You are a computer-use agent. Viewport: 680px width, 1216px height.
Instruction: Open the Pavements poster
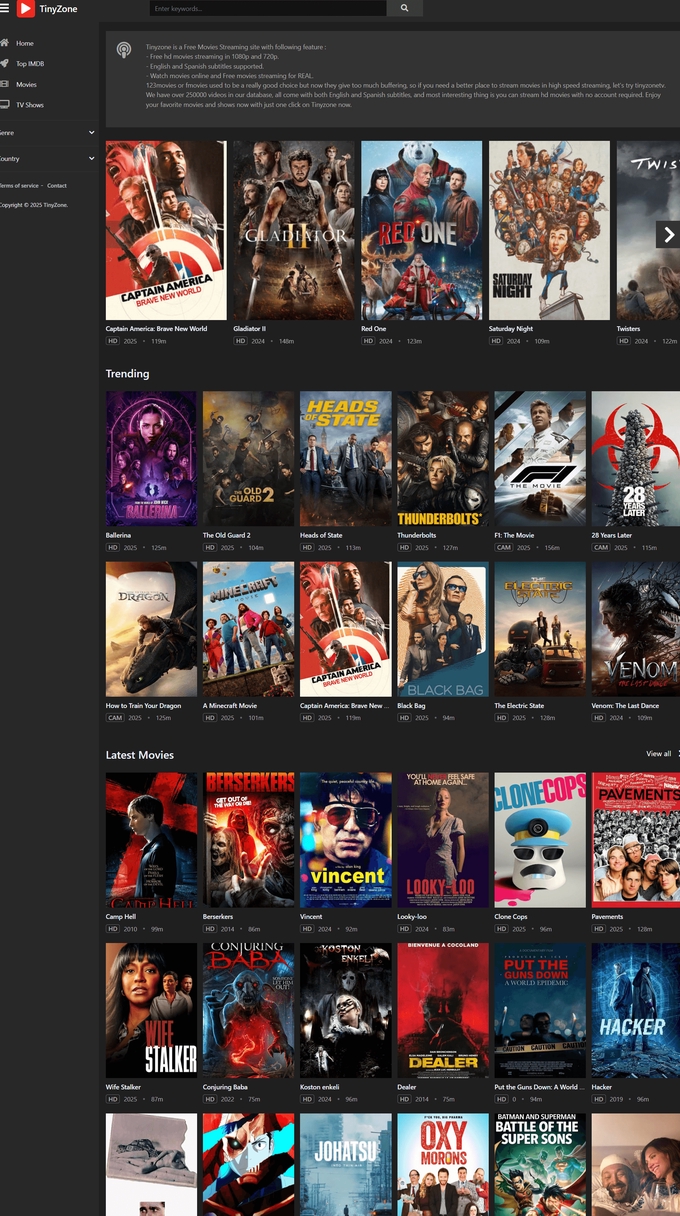point(635,840)
